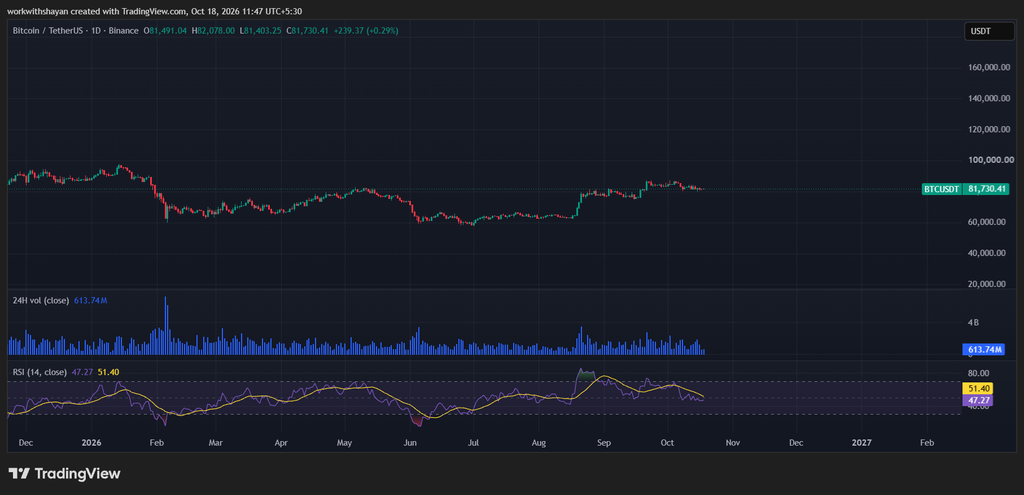This screenshot has width=1024, height=495.
Task: Click the BTCUSDT price label tag
Action: click(x=941, y=189)
